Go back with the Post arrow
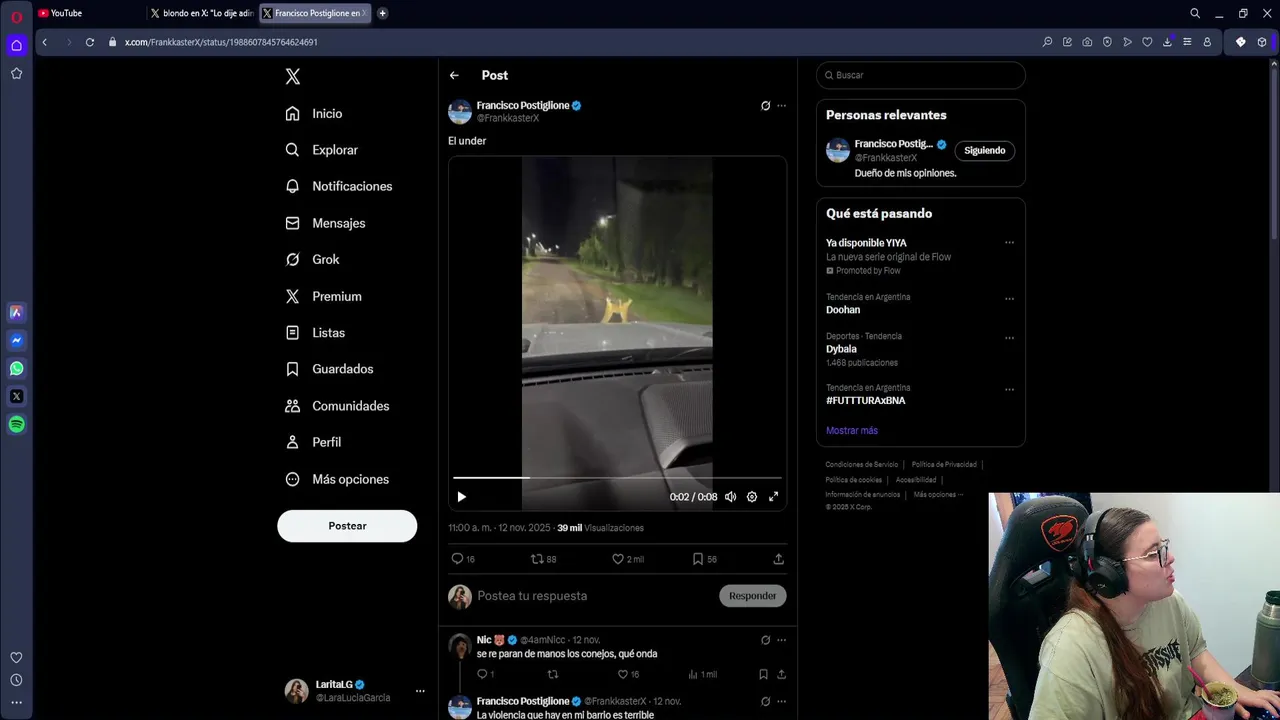The image size is (1280, 720). (454, 75)
